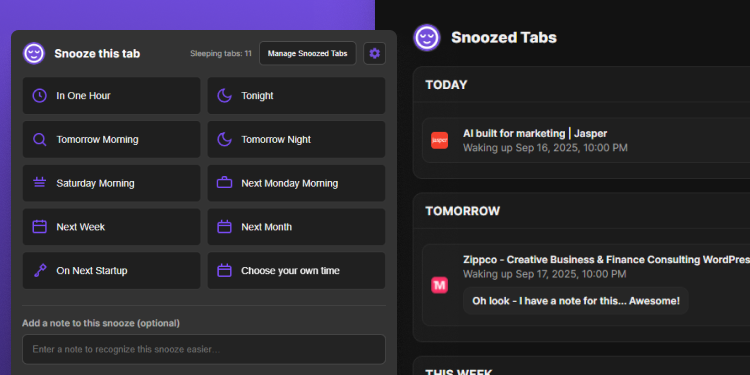
Task: Click the sleepy face logo beside Snoozed Tabs
Action: click(427, 37)
